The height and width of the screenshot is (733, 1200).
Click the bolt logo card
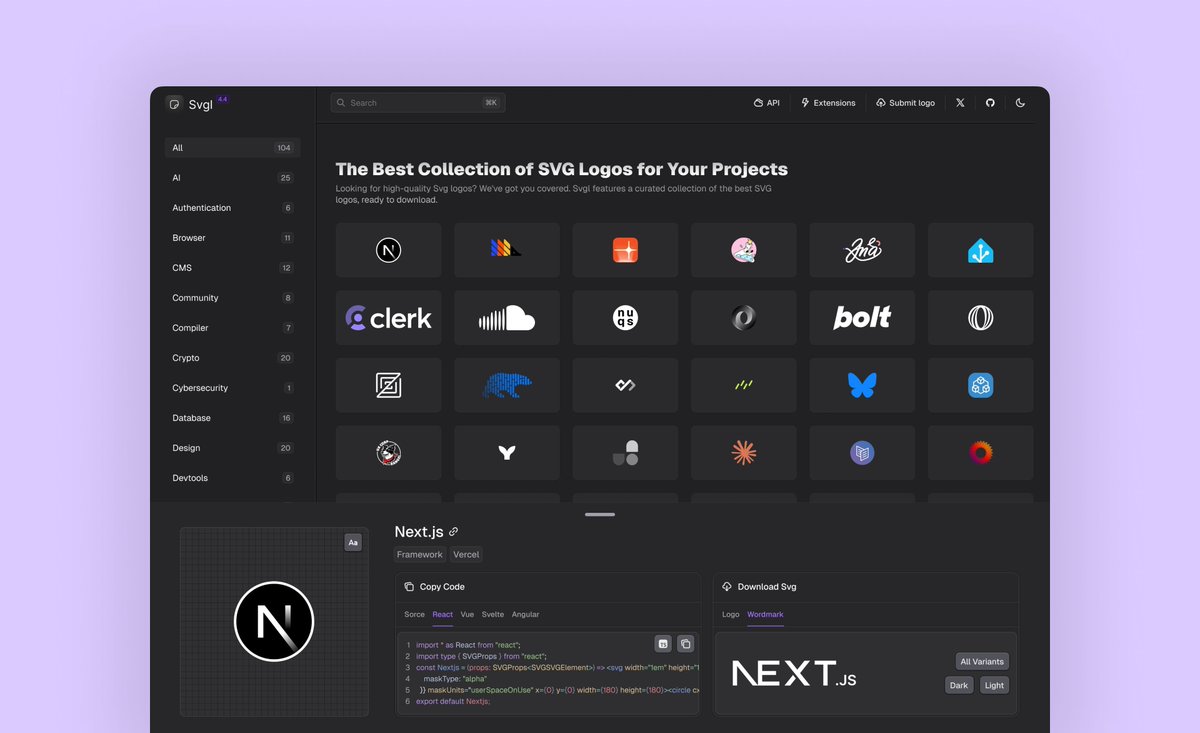point(862,318)
